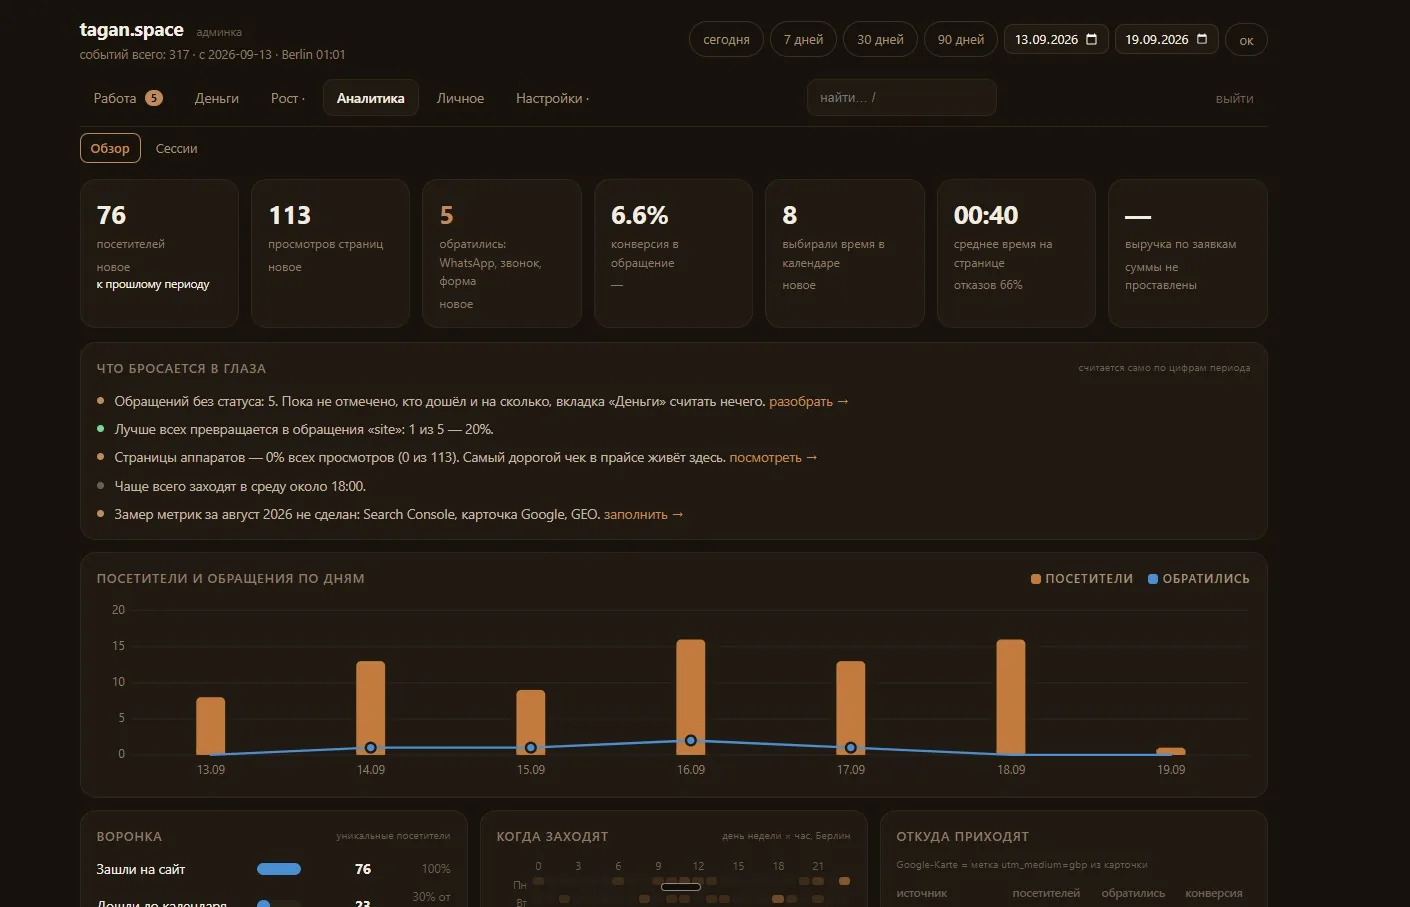Click the 15.09 data point marker
The image size is (1410, 907).
531,748
